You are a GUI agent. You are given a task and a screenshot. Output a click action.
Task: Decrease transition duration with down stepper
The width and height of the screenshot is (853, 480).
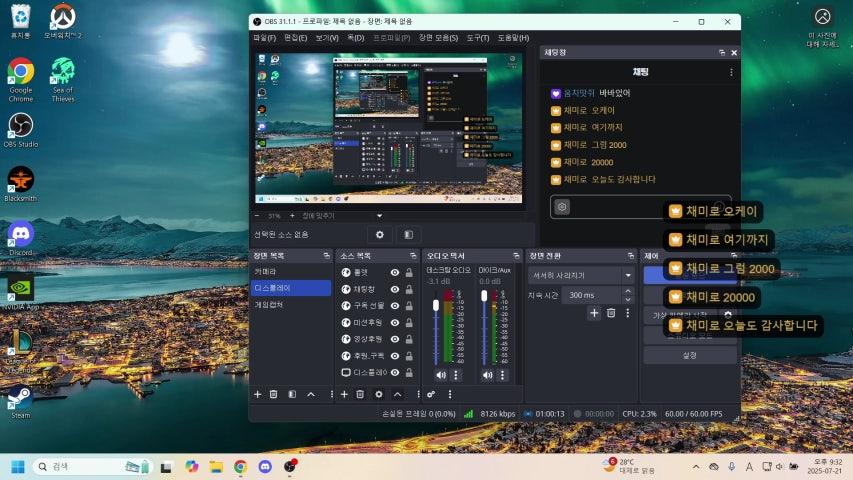point(628,299)
